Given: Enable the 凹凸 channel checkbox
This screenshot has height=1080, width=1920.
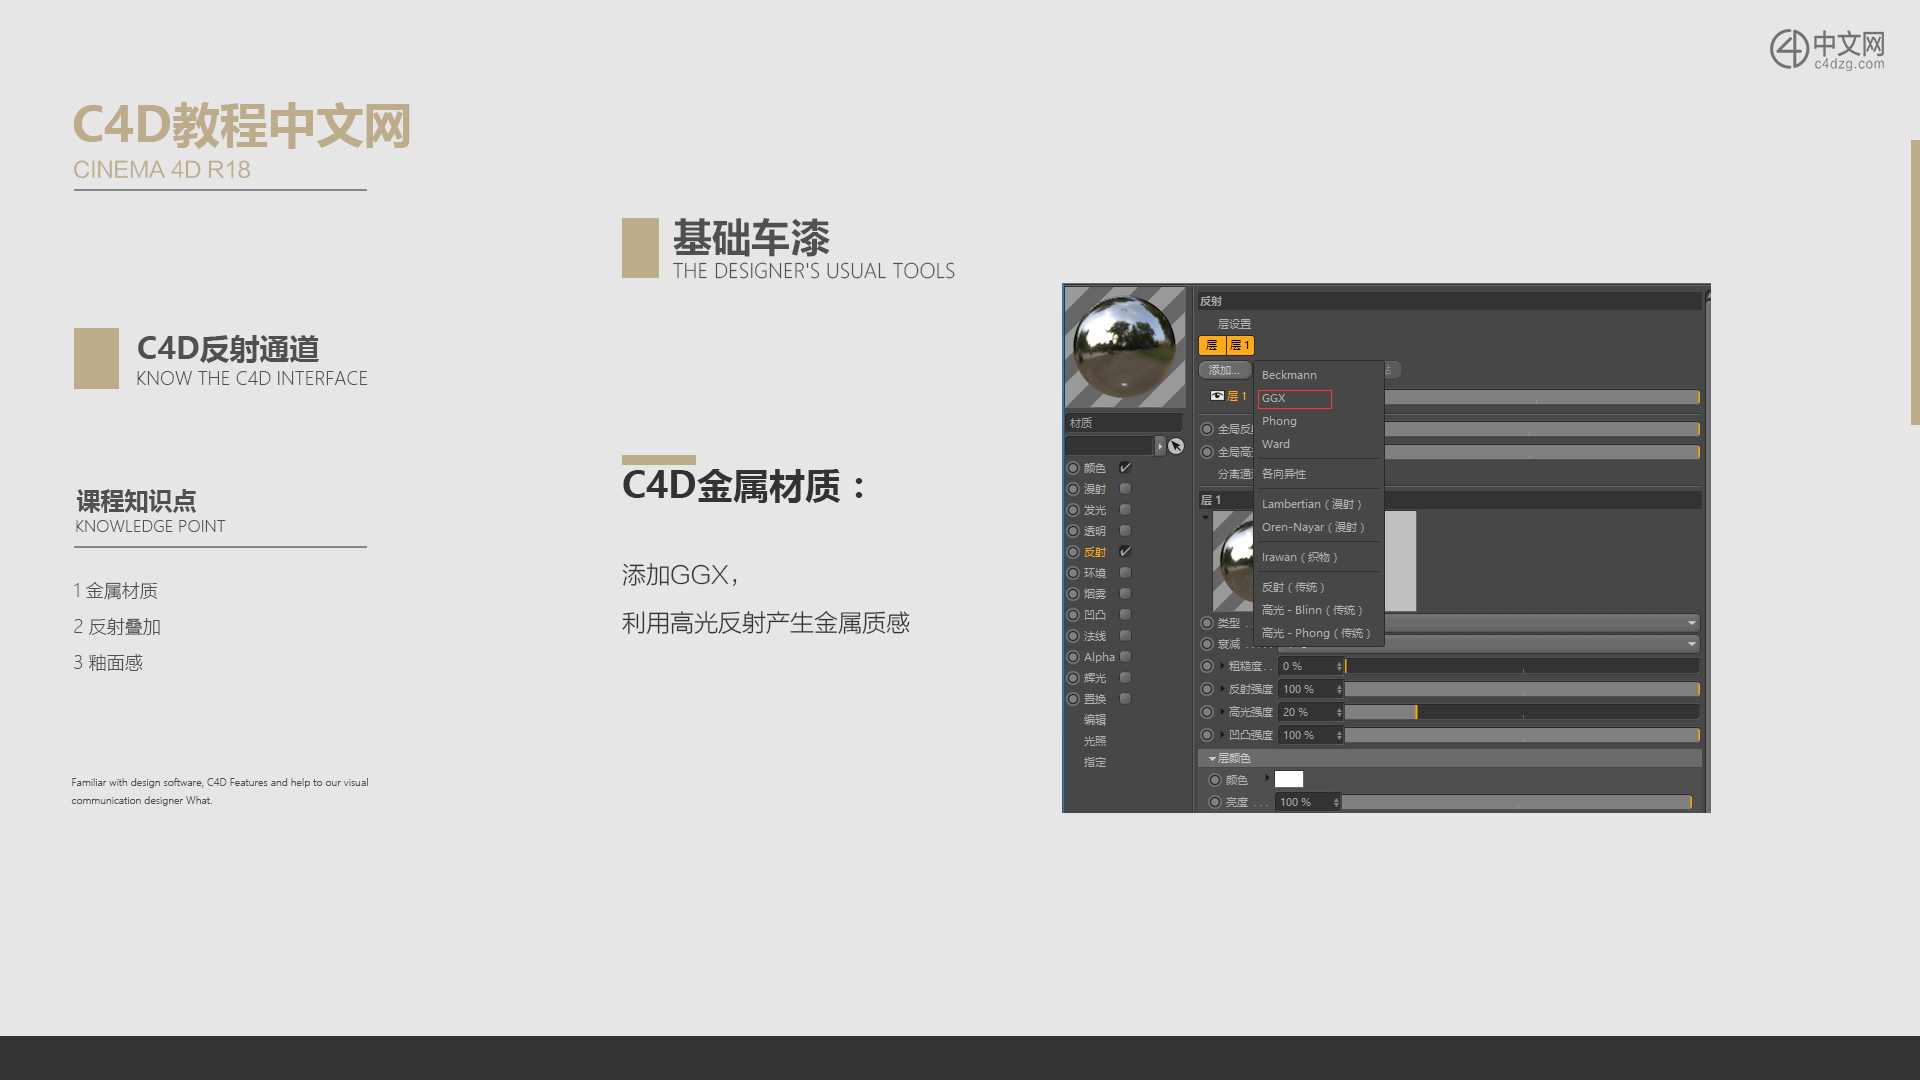Looking at the screenshot, I should (1125, 615).
